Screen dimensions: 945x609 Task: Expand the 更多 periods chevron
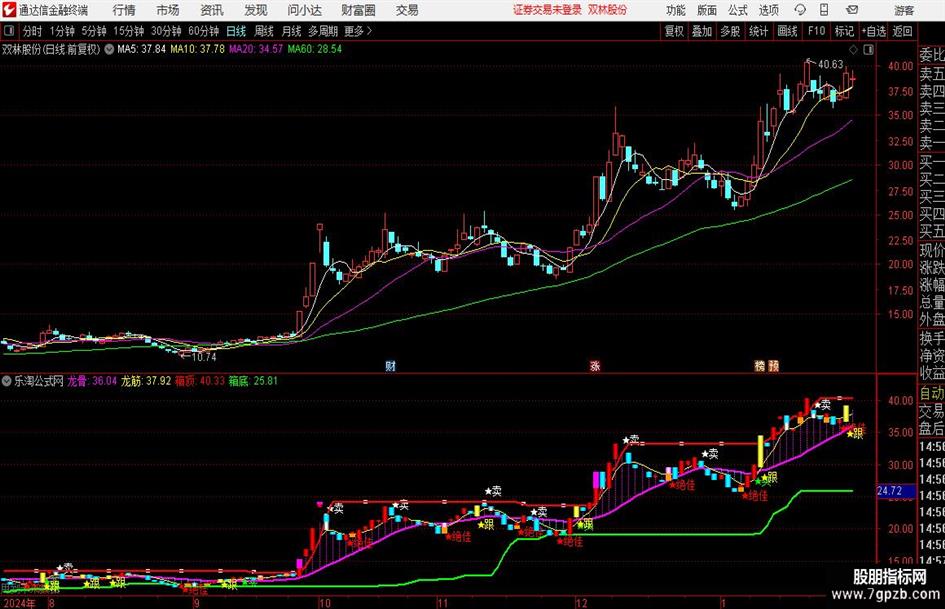(x=369, y=31)
